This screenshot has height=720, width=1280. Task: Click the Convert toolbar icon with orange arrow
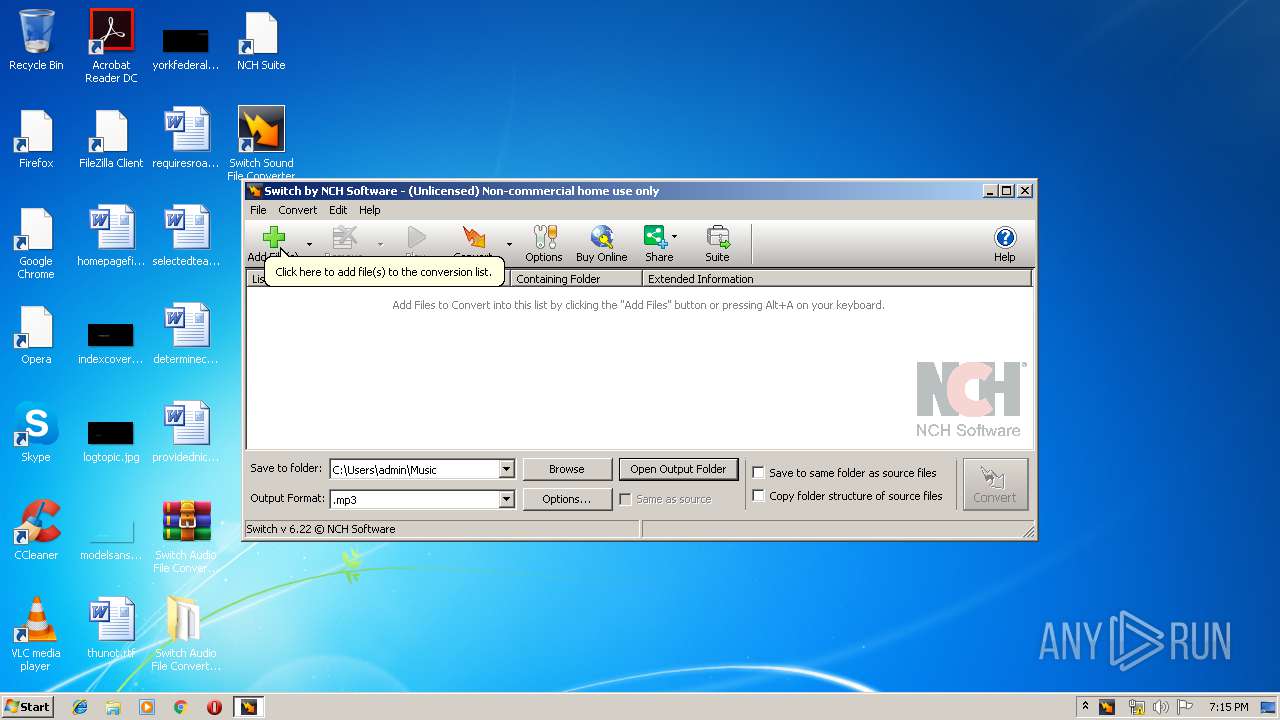pyautogui.click(x=473, y=237)
